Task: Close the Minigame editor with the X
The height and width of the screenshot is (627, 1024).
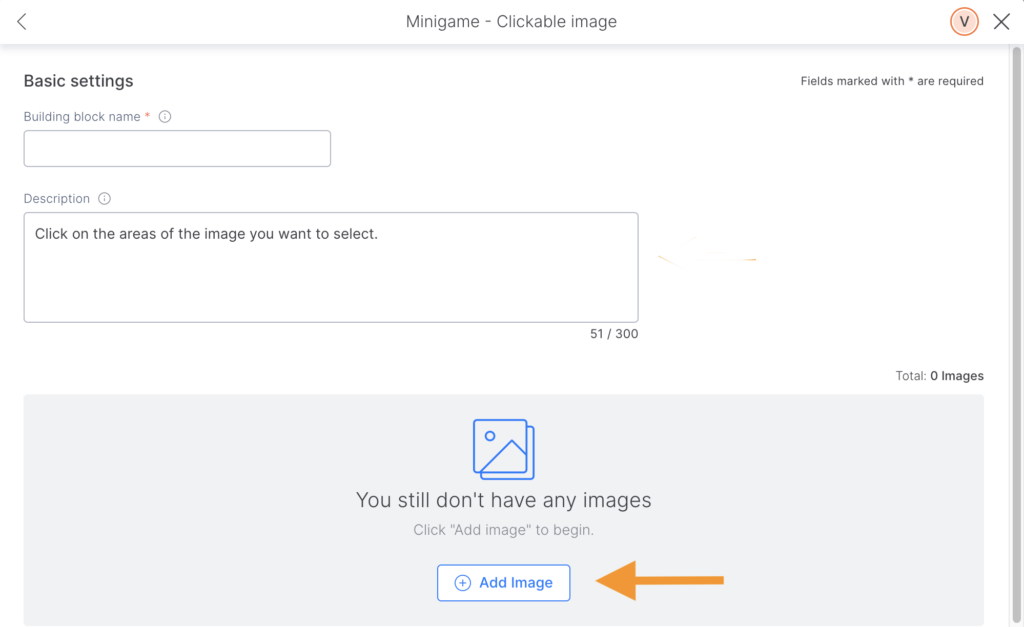Action: pyautogui.click(x=1001, y=22)
